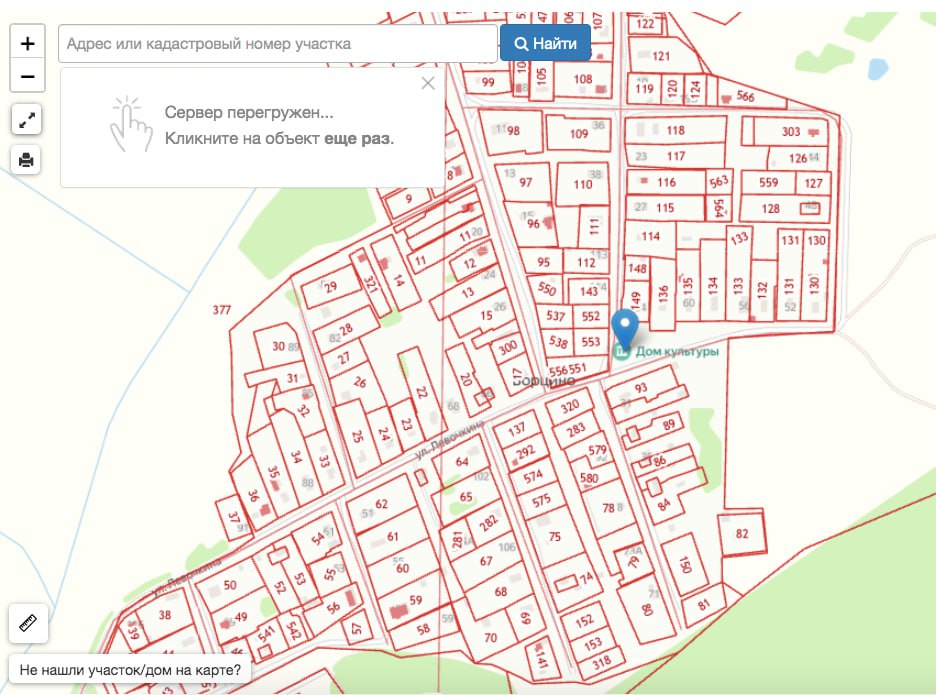Click the Дом культуры label
936x695 pixels.
pyautogui.click(x=677, y=351)
